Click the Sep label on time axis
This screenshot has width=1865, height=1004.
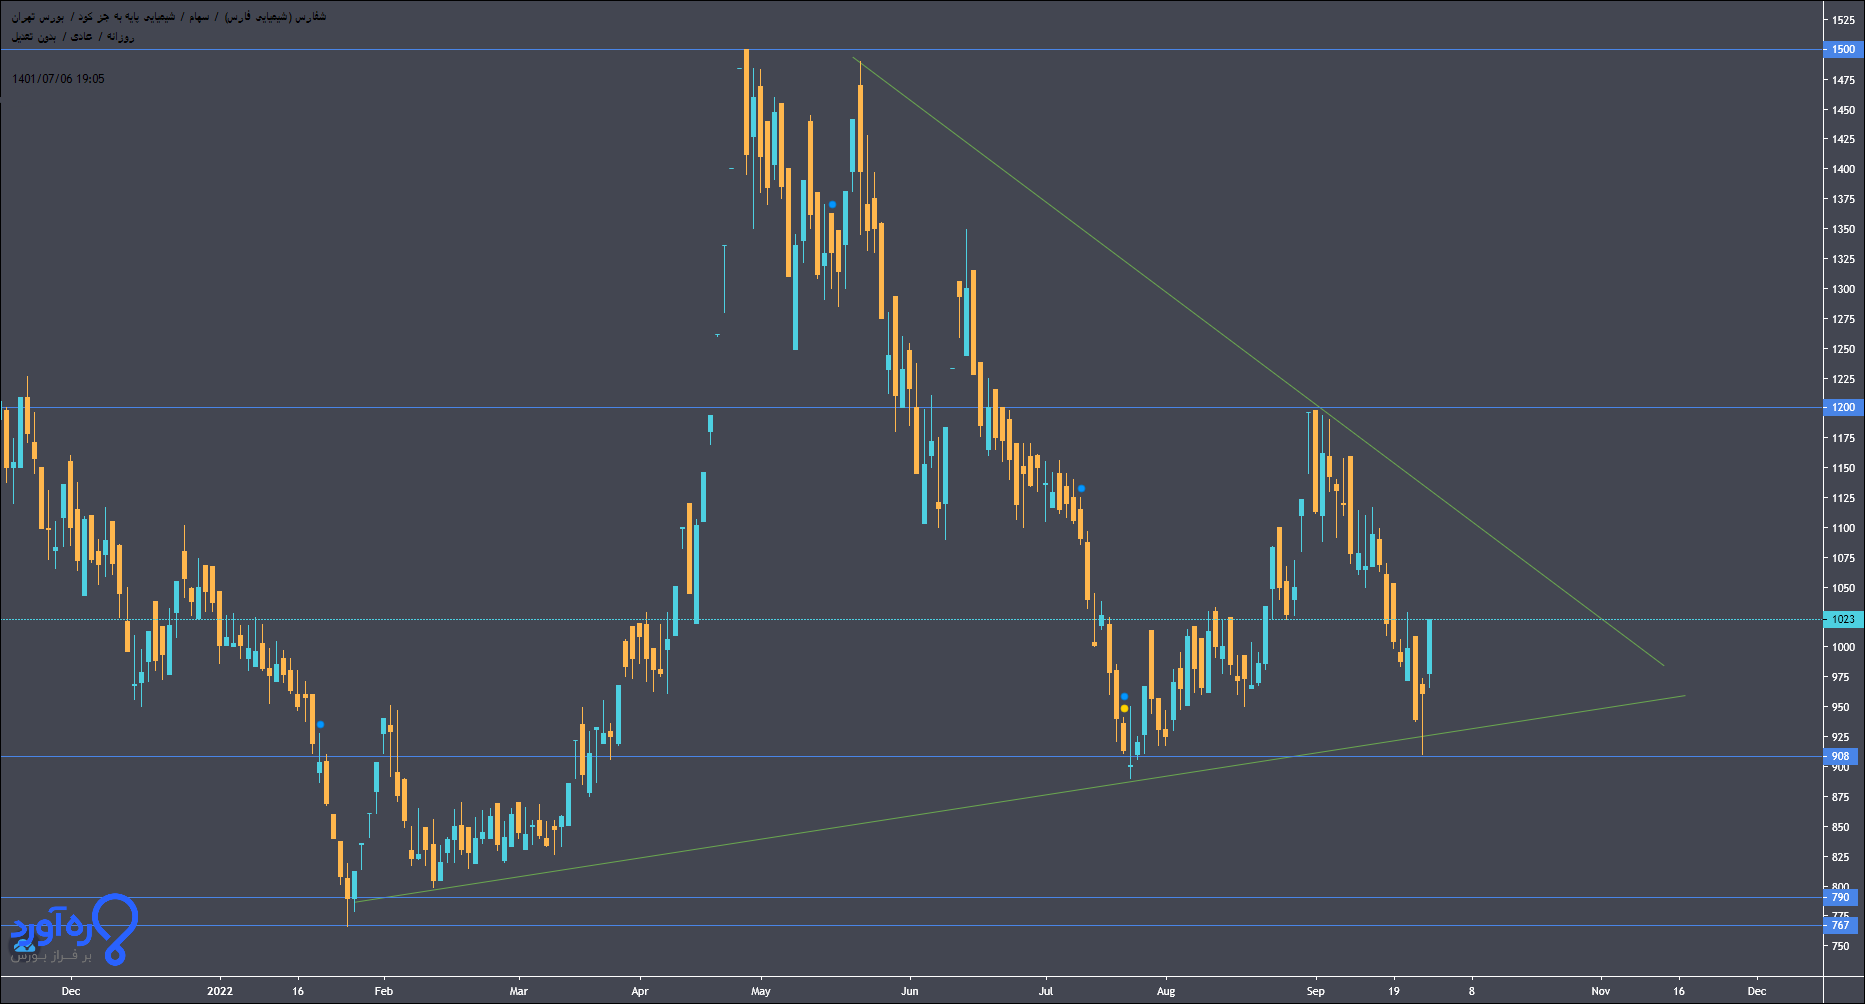1315,991
